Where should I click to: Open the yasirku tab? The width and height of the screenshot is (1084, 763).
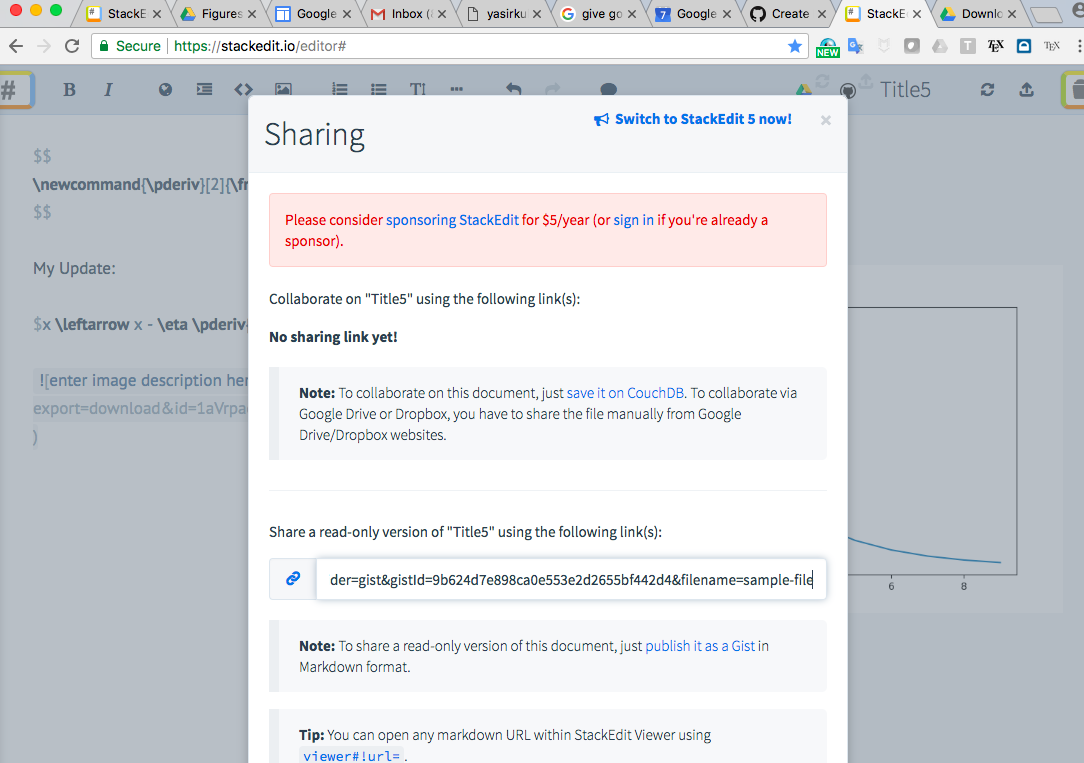pos(503,14)
